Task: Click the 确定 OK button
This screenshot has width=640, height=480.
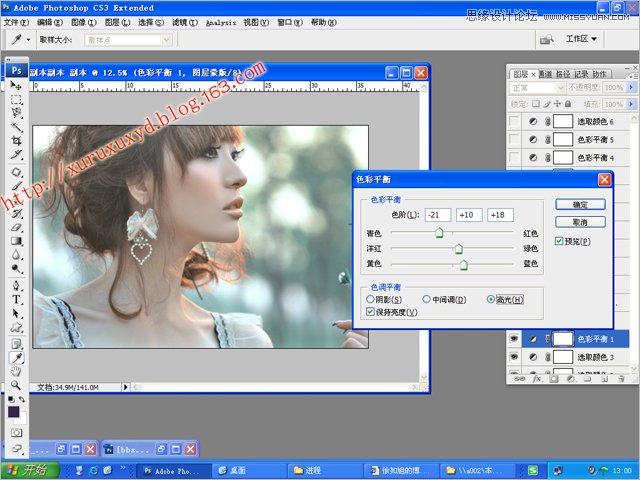Action: [580, 204]
